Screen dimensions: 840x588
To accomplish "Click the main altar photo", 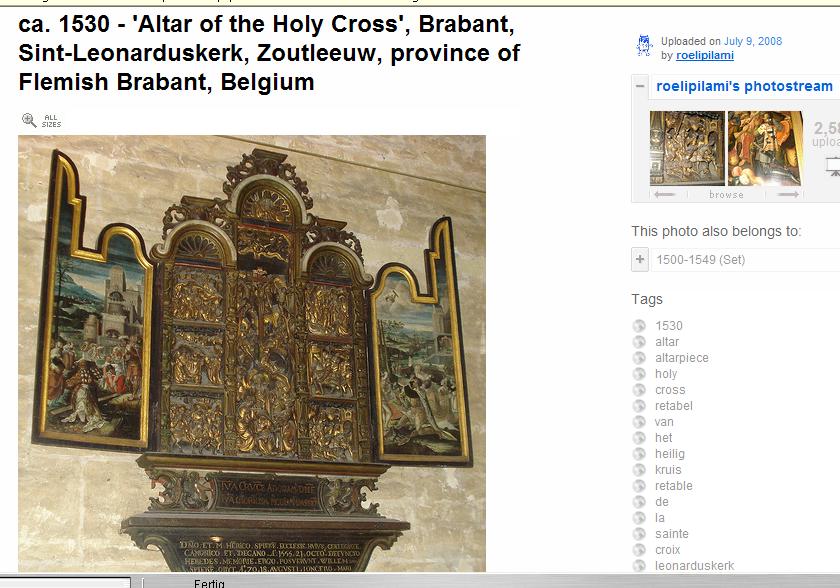I will [x=252, y=350].
